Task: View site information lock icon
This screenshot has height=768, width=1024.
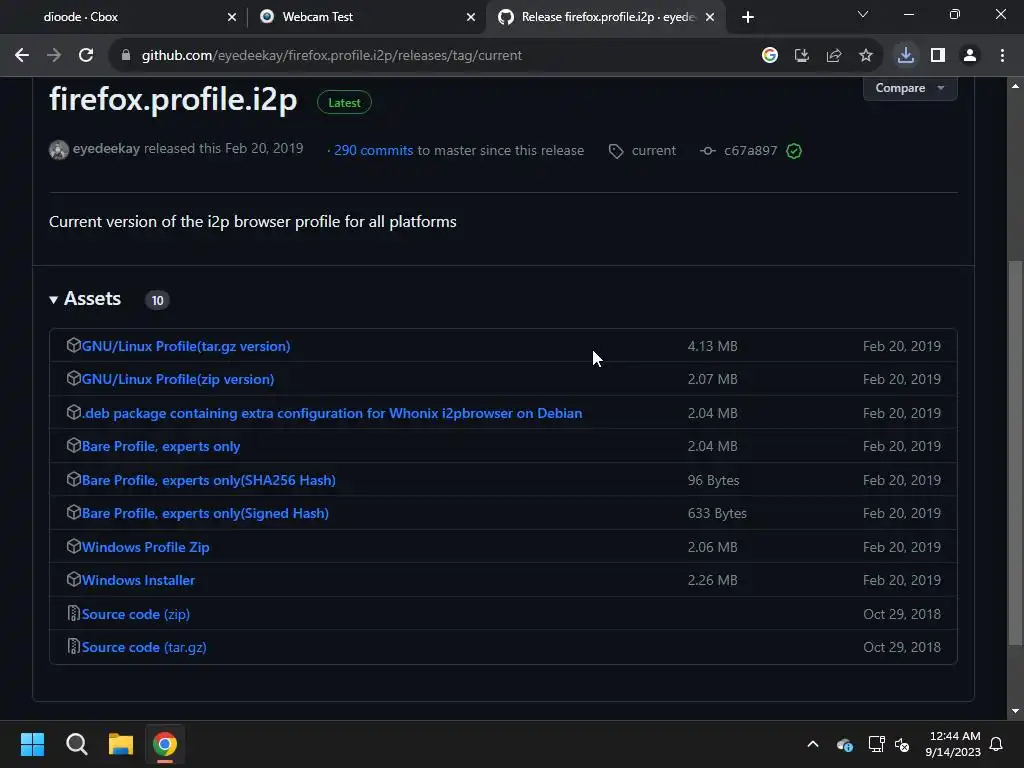Action: [125, 56]
